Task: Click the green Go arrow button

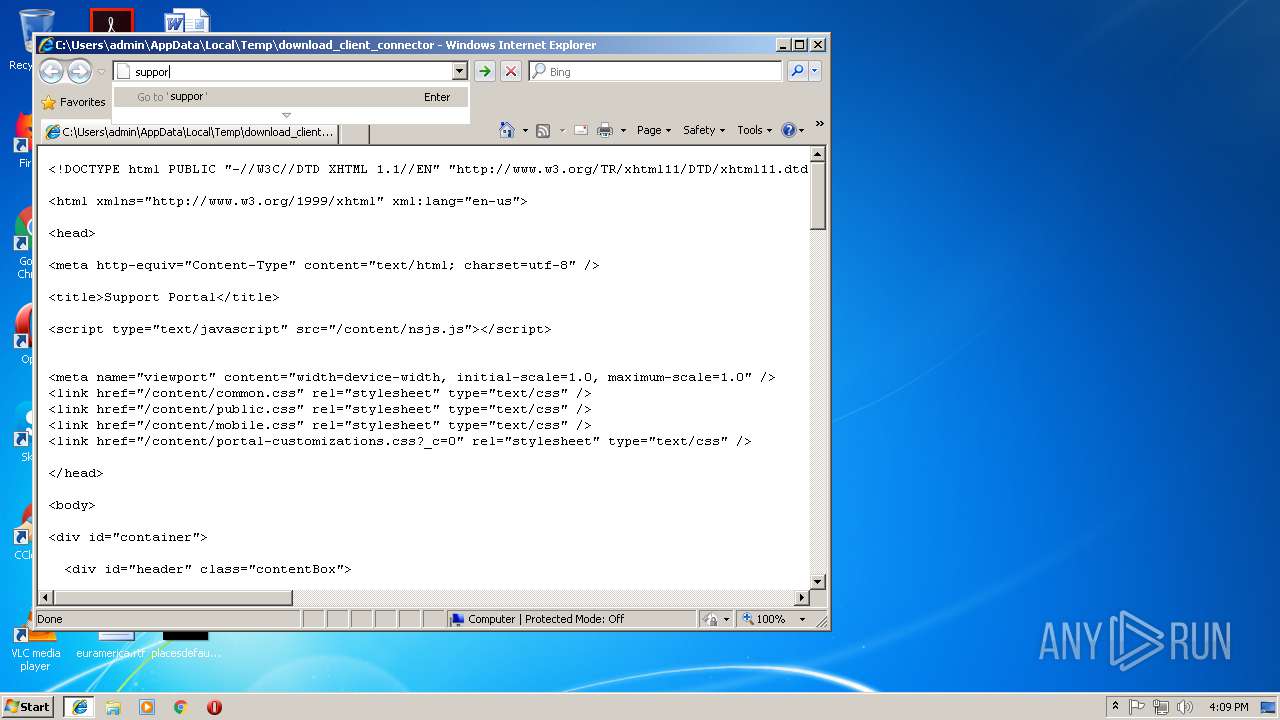Action: tap(485, 71)
